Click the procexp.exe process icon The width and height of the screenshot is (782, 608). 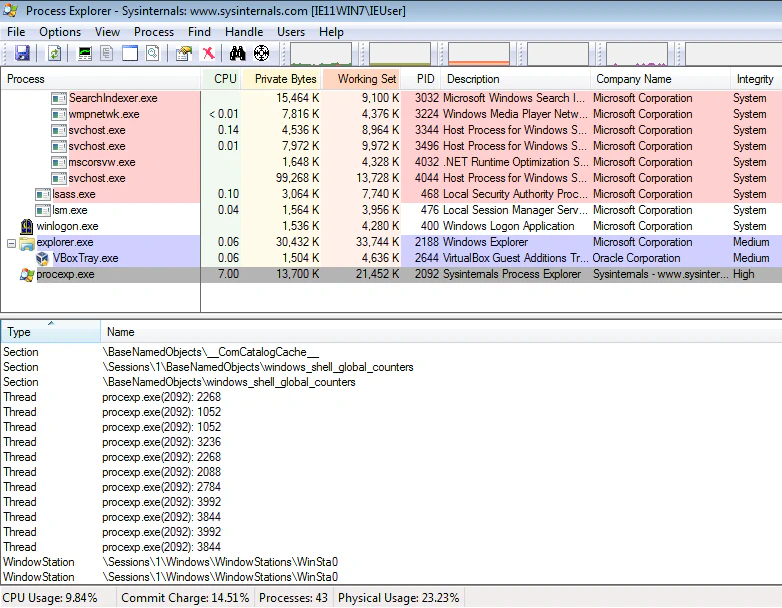(27, 274)
